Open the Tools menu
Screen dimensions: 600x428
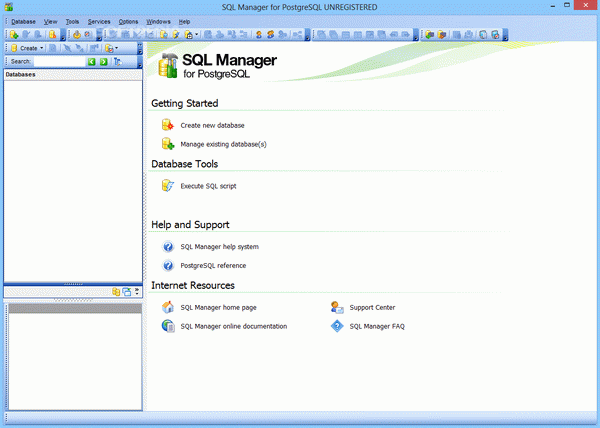pos(72,21)
